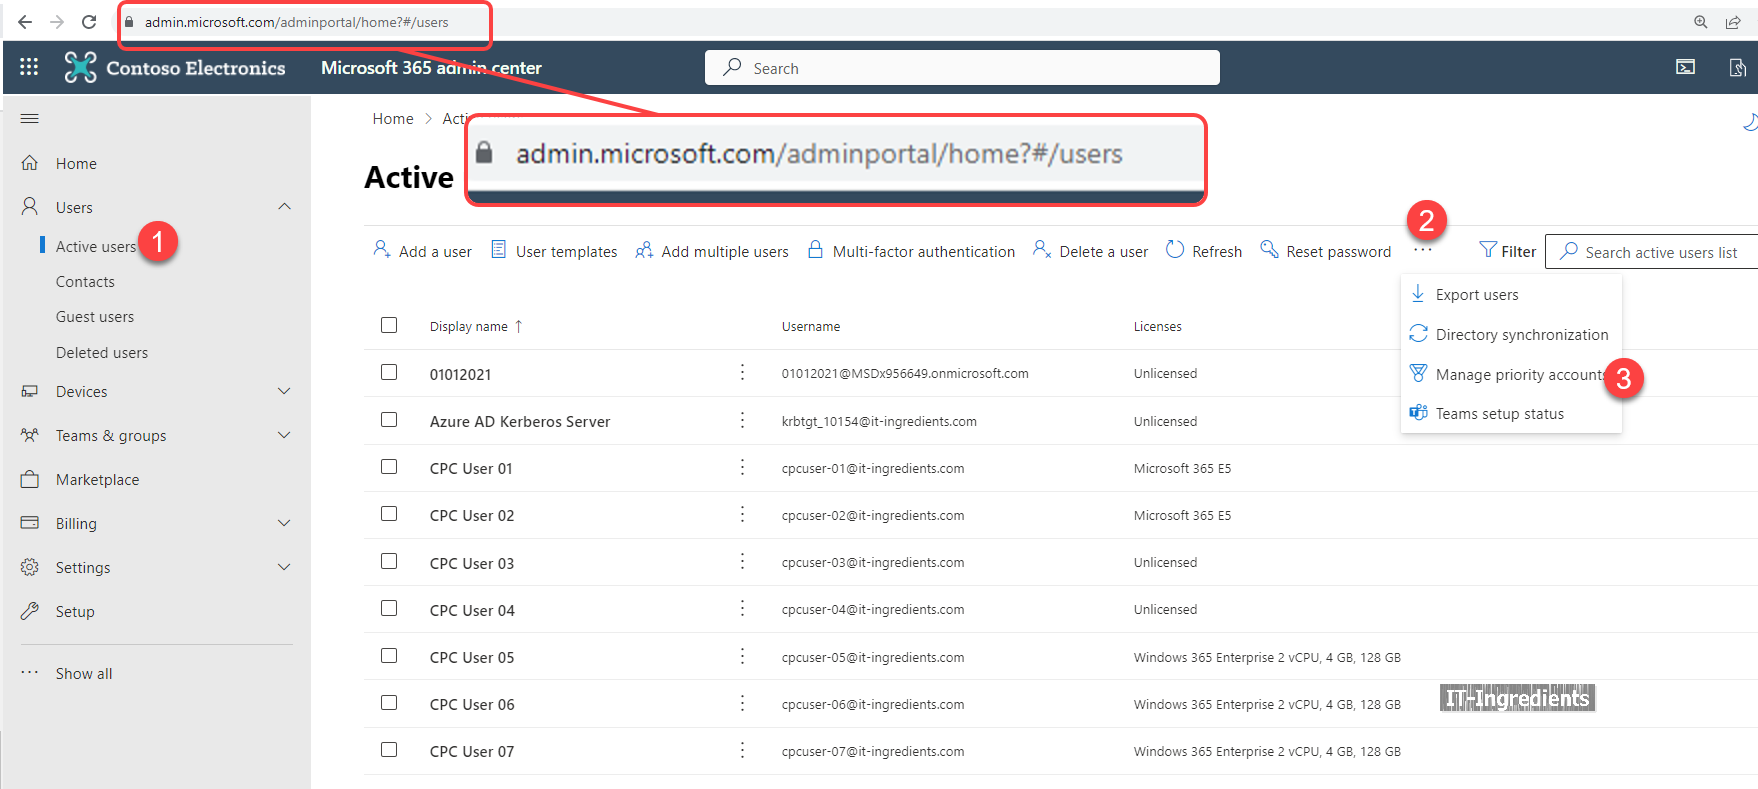Click the Refresh circular arrow icon
Viewport: 1758px width, 789px height.
click(x=1175, y=249)
